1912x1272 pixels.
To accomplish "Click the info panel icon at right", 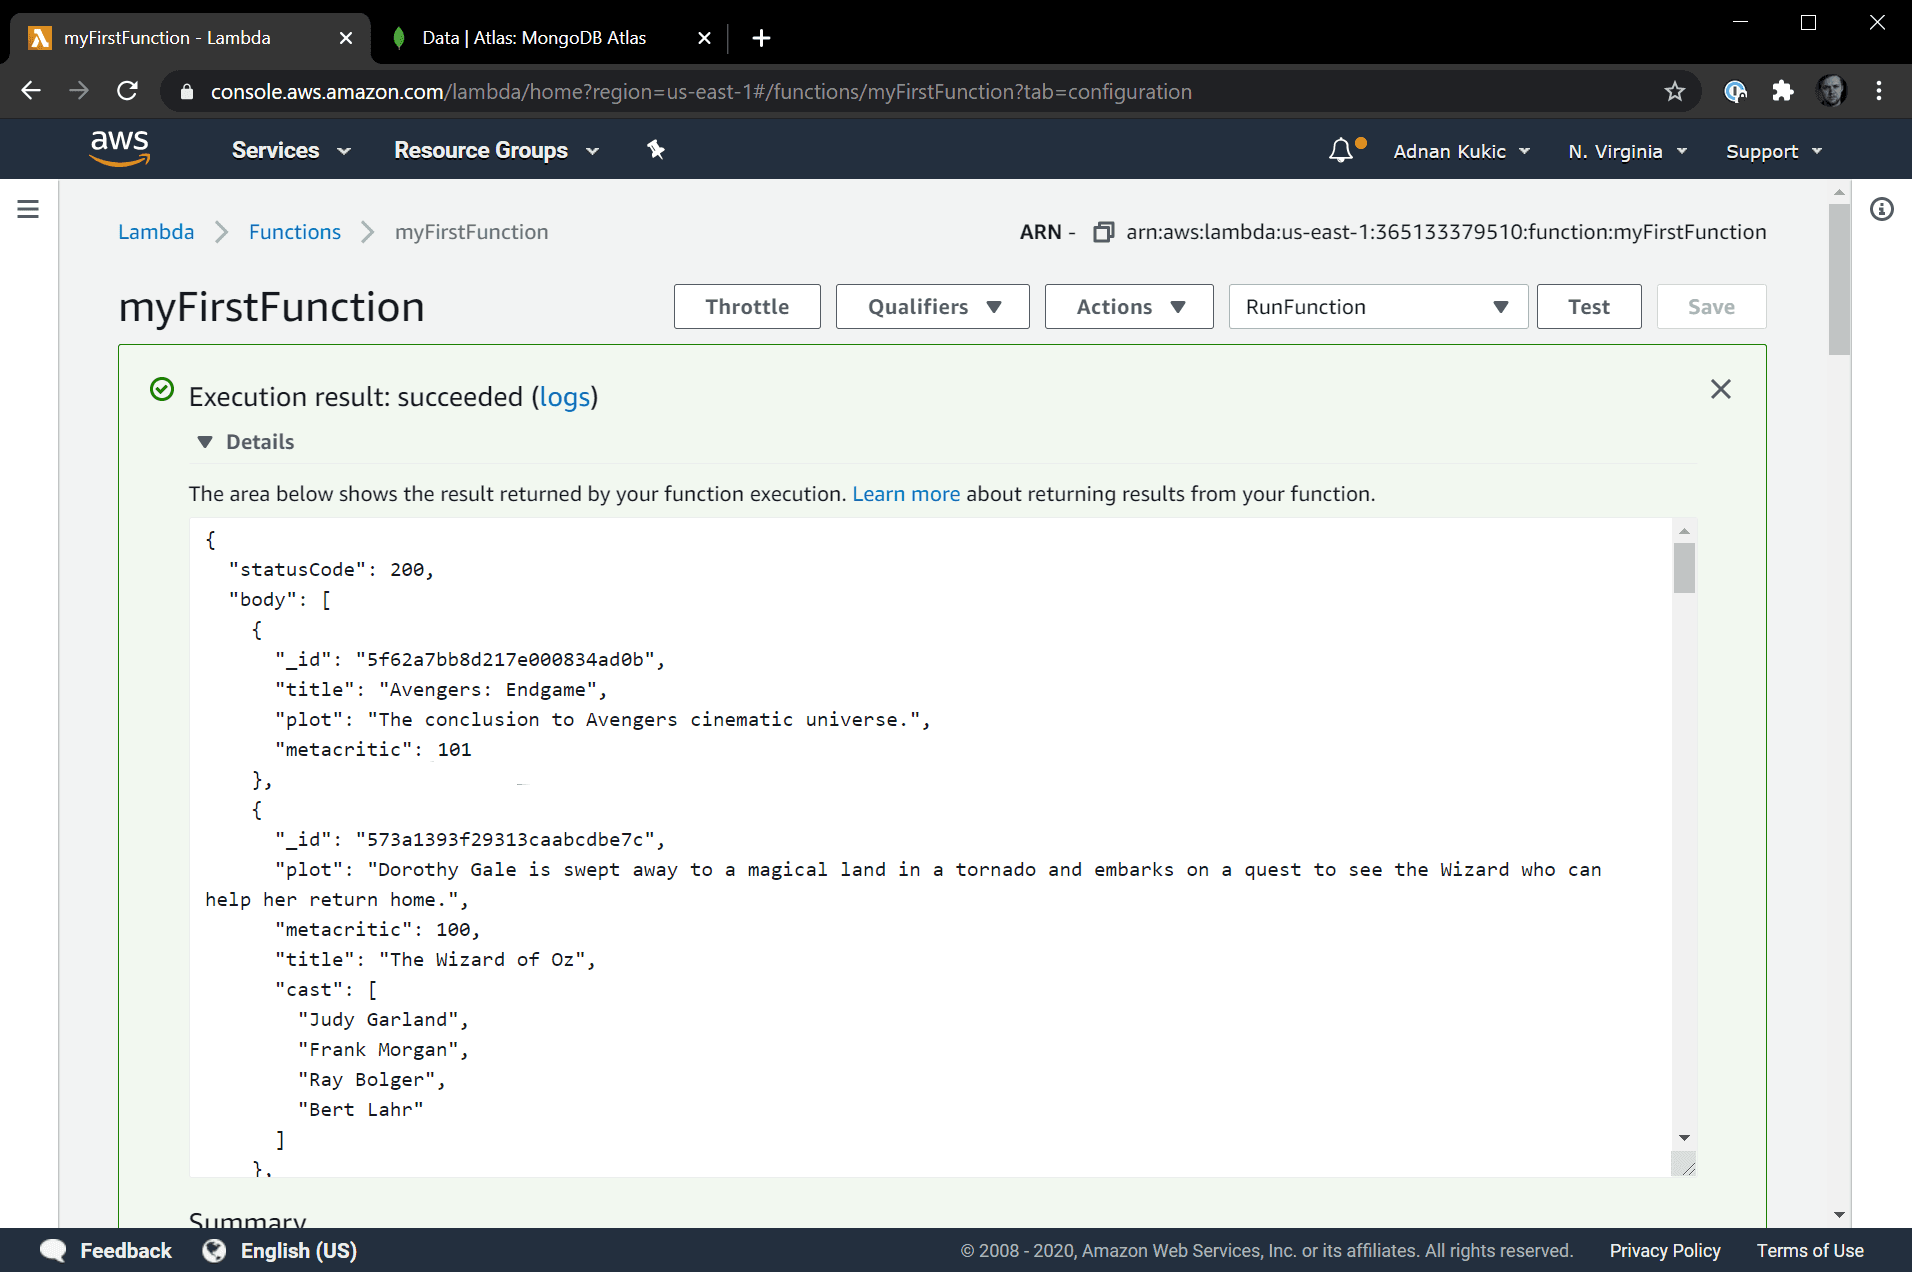I will click(1881, 209).
